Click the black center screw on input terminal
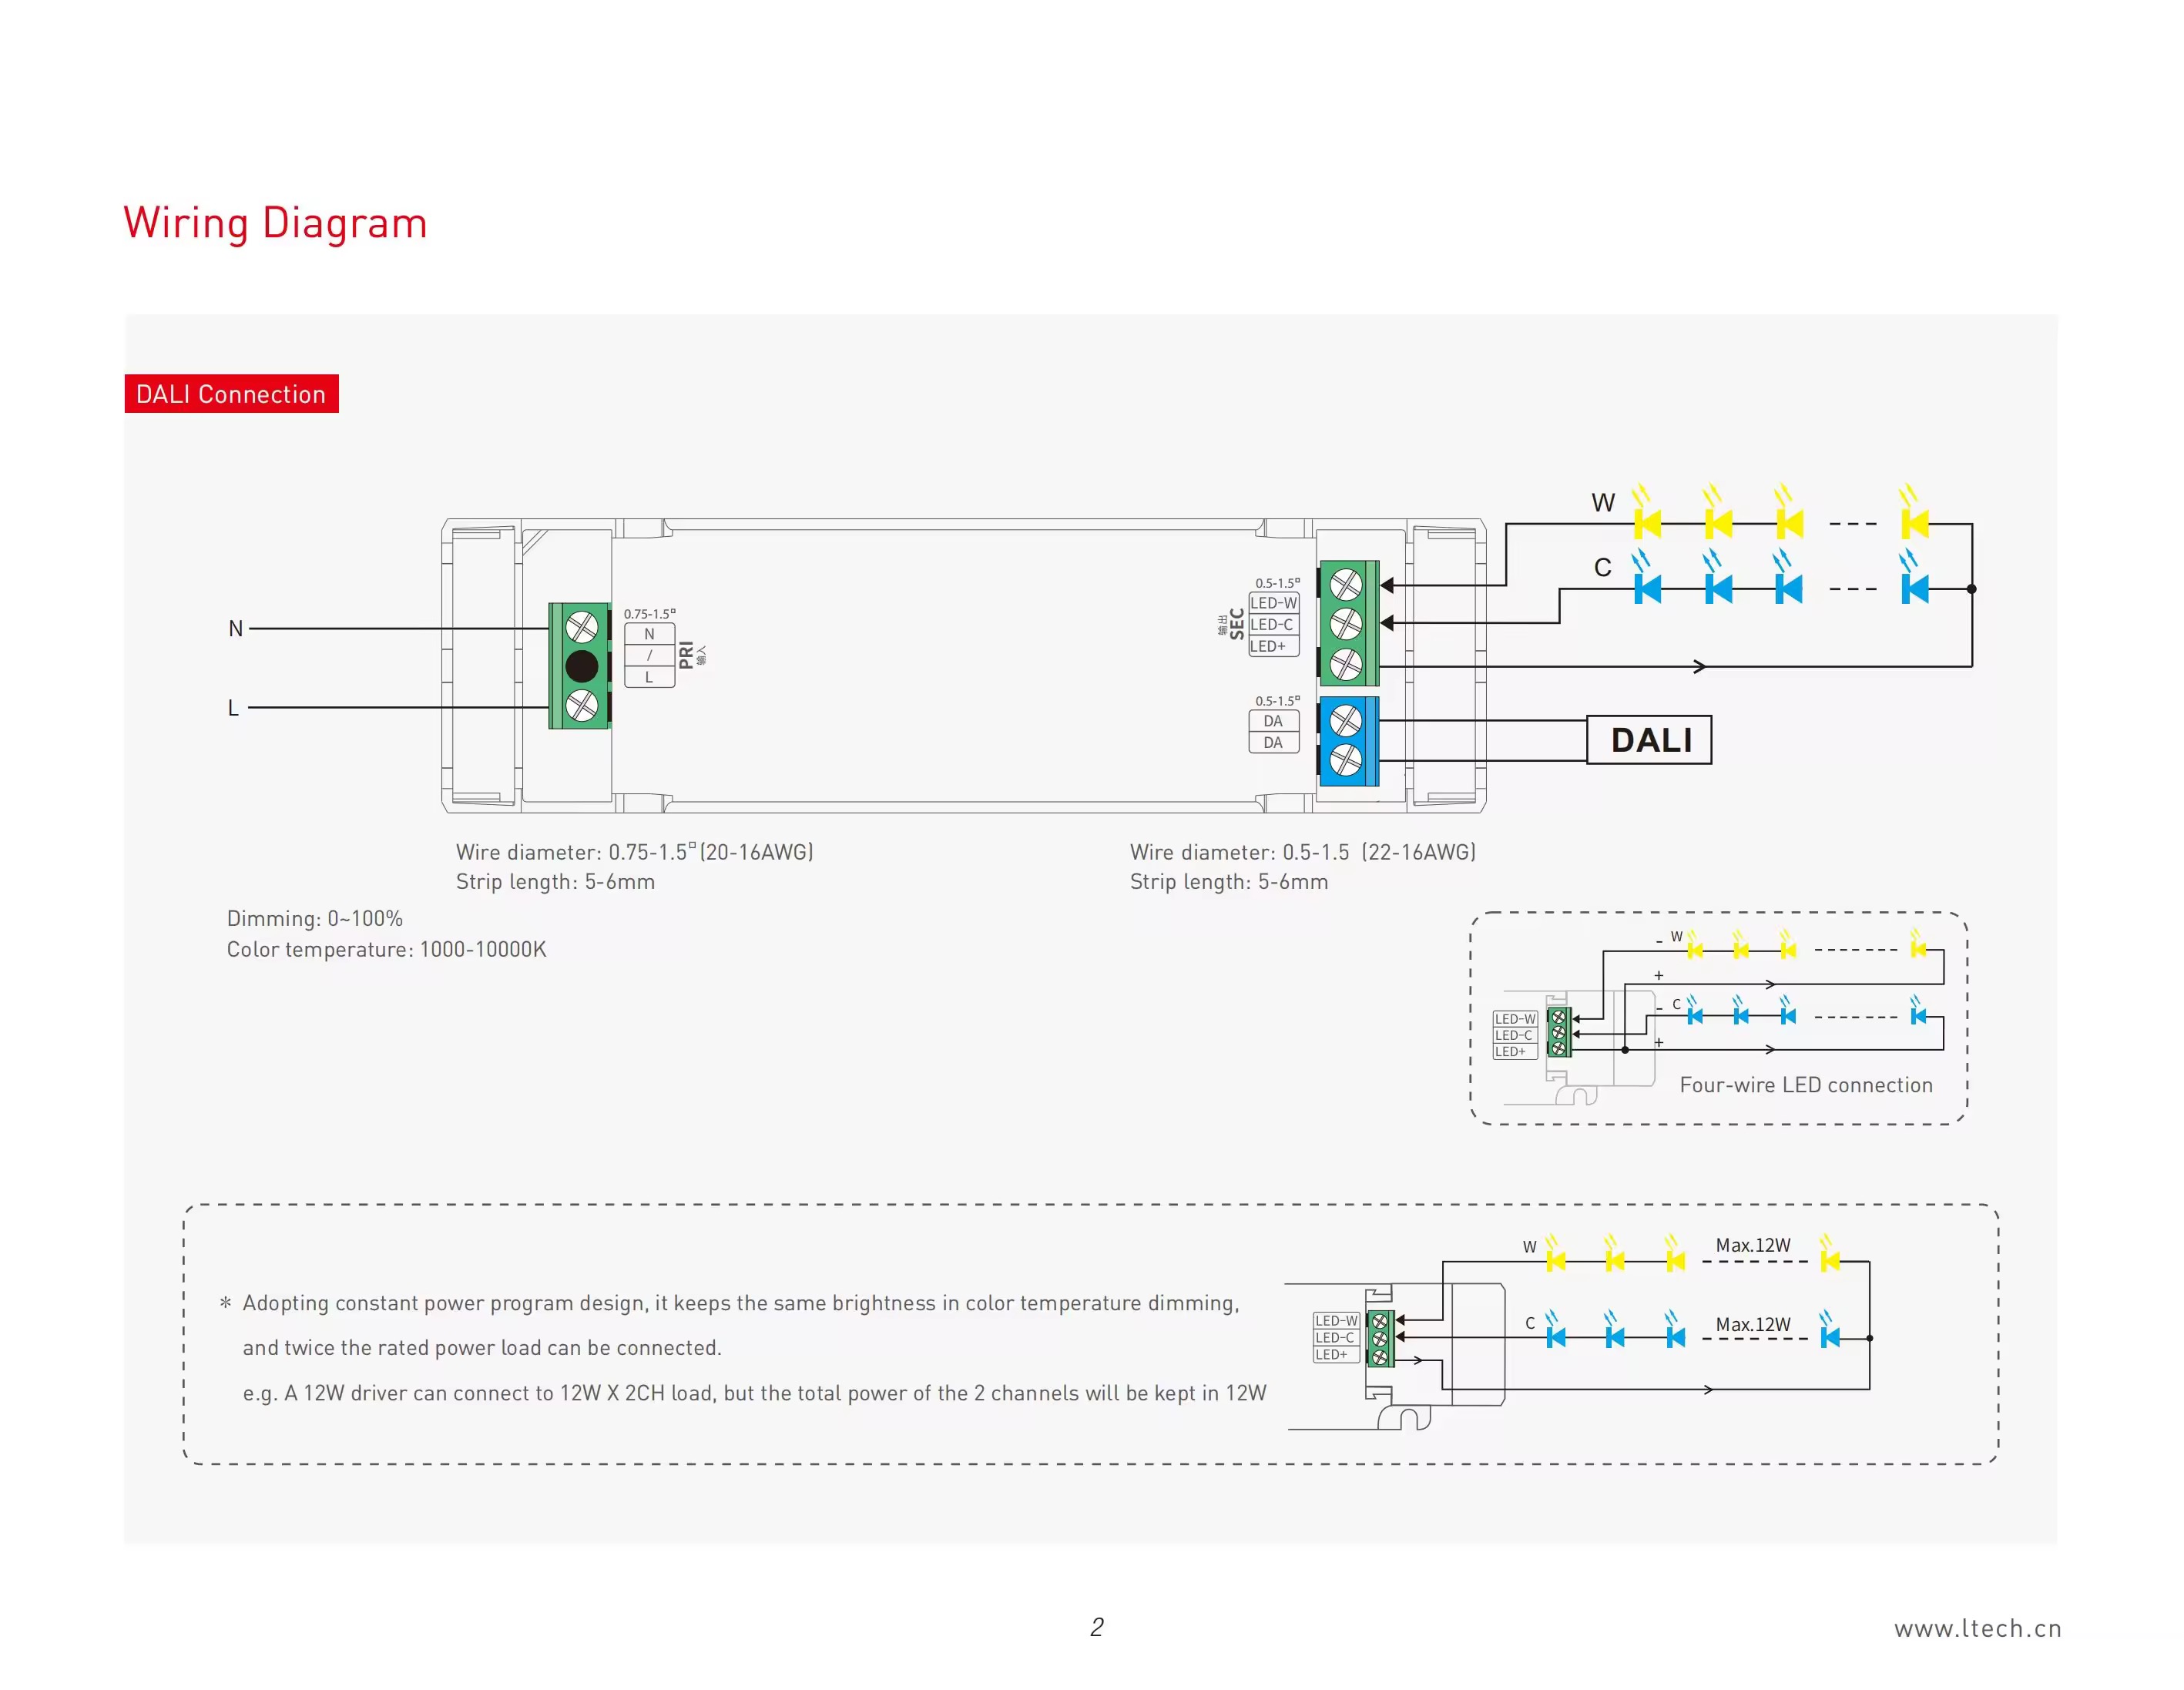 [x=581, y=666]
